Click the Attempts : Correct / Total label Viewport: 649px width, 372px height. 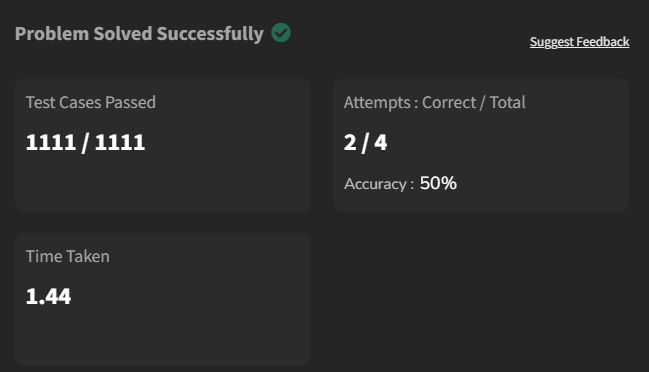click(435, 103)
